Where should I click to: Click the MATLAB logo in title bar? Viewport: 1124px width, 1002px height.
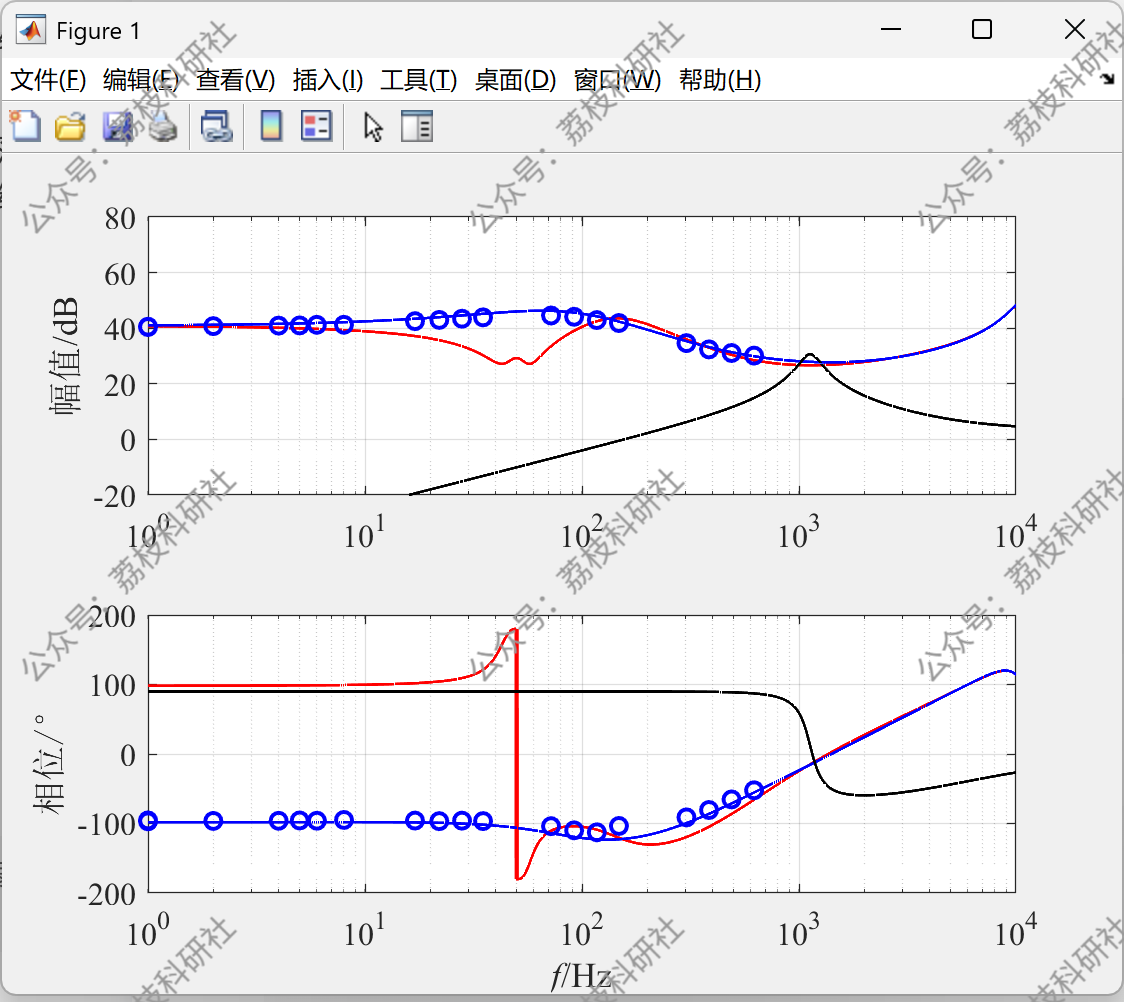(31, 29)
